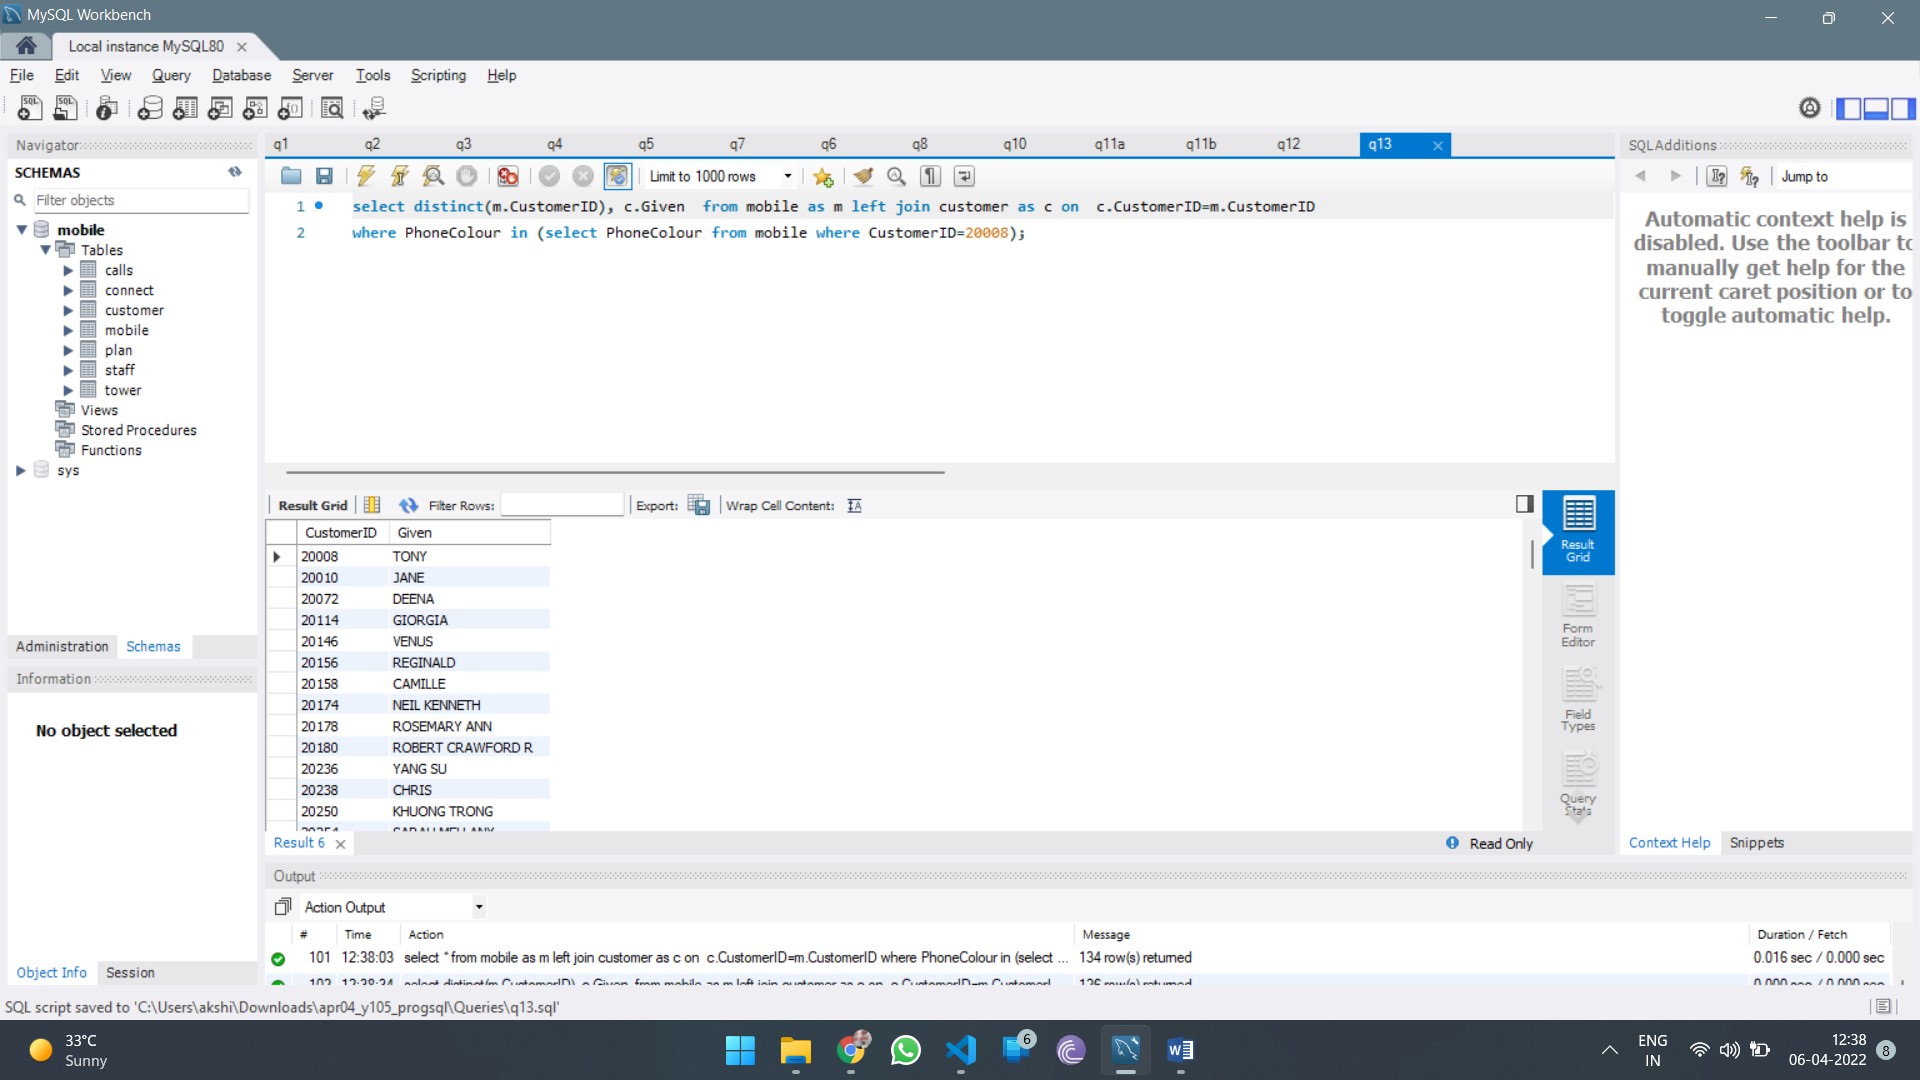Open a SQL script file in new tab
Viewport: 1920px width, 1080px height.
pyautogui.click(x=66, y=108)
